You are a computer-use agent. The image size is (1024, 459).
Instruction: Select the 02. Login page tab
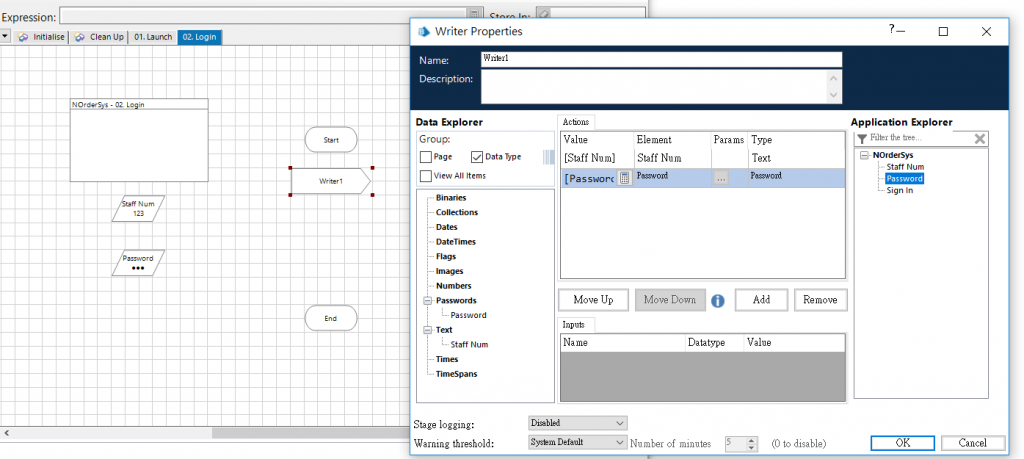(x=200, y=37)
